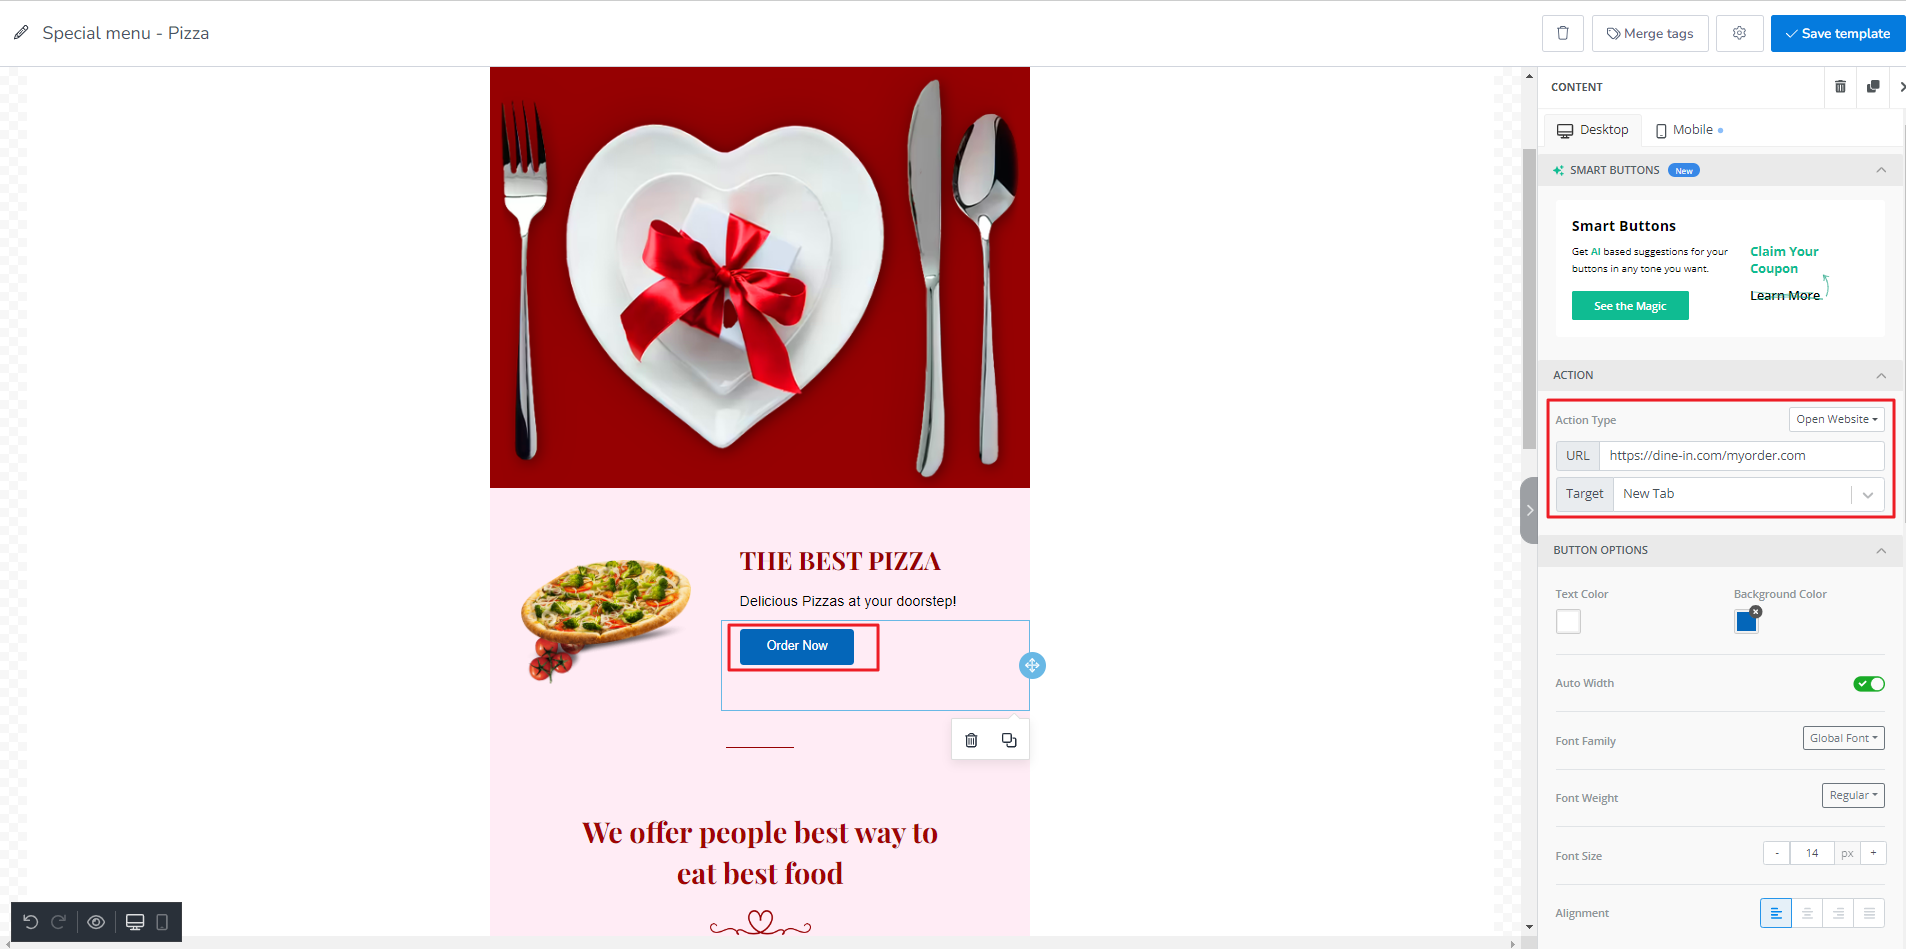Duplicate content via CONTENT panel copy icon
1906x949 pixels.
(1873, 87)
